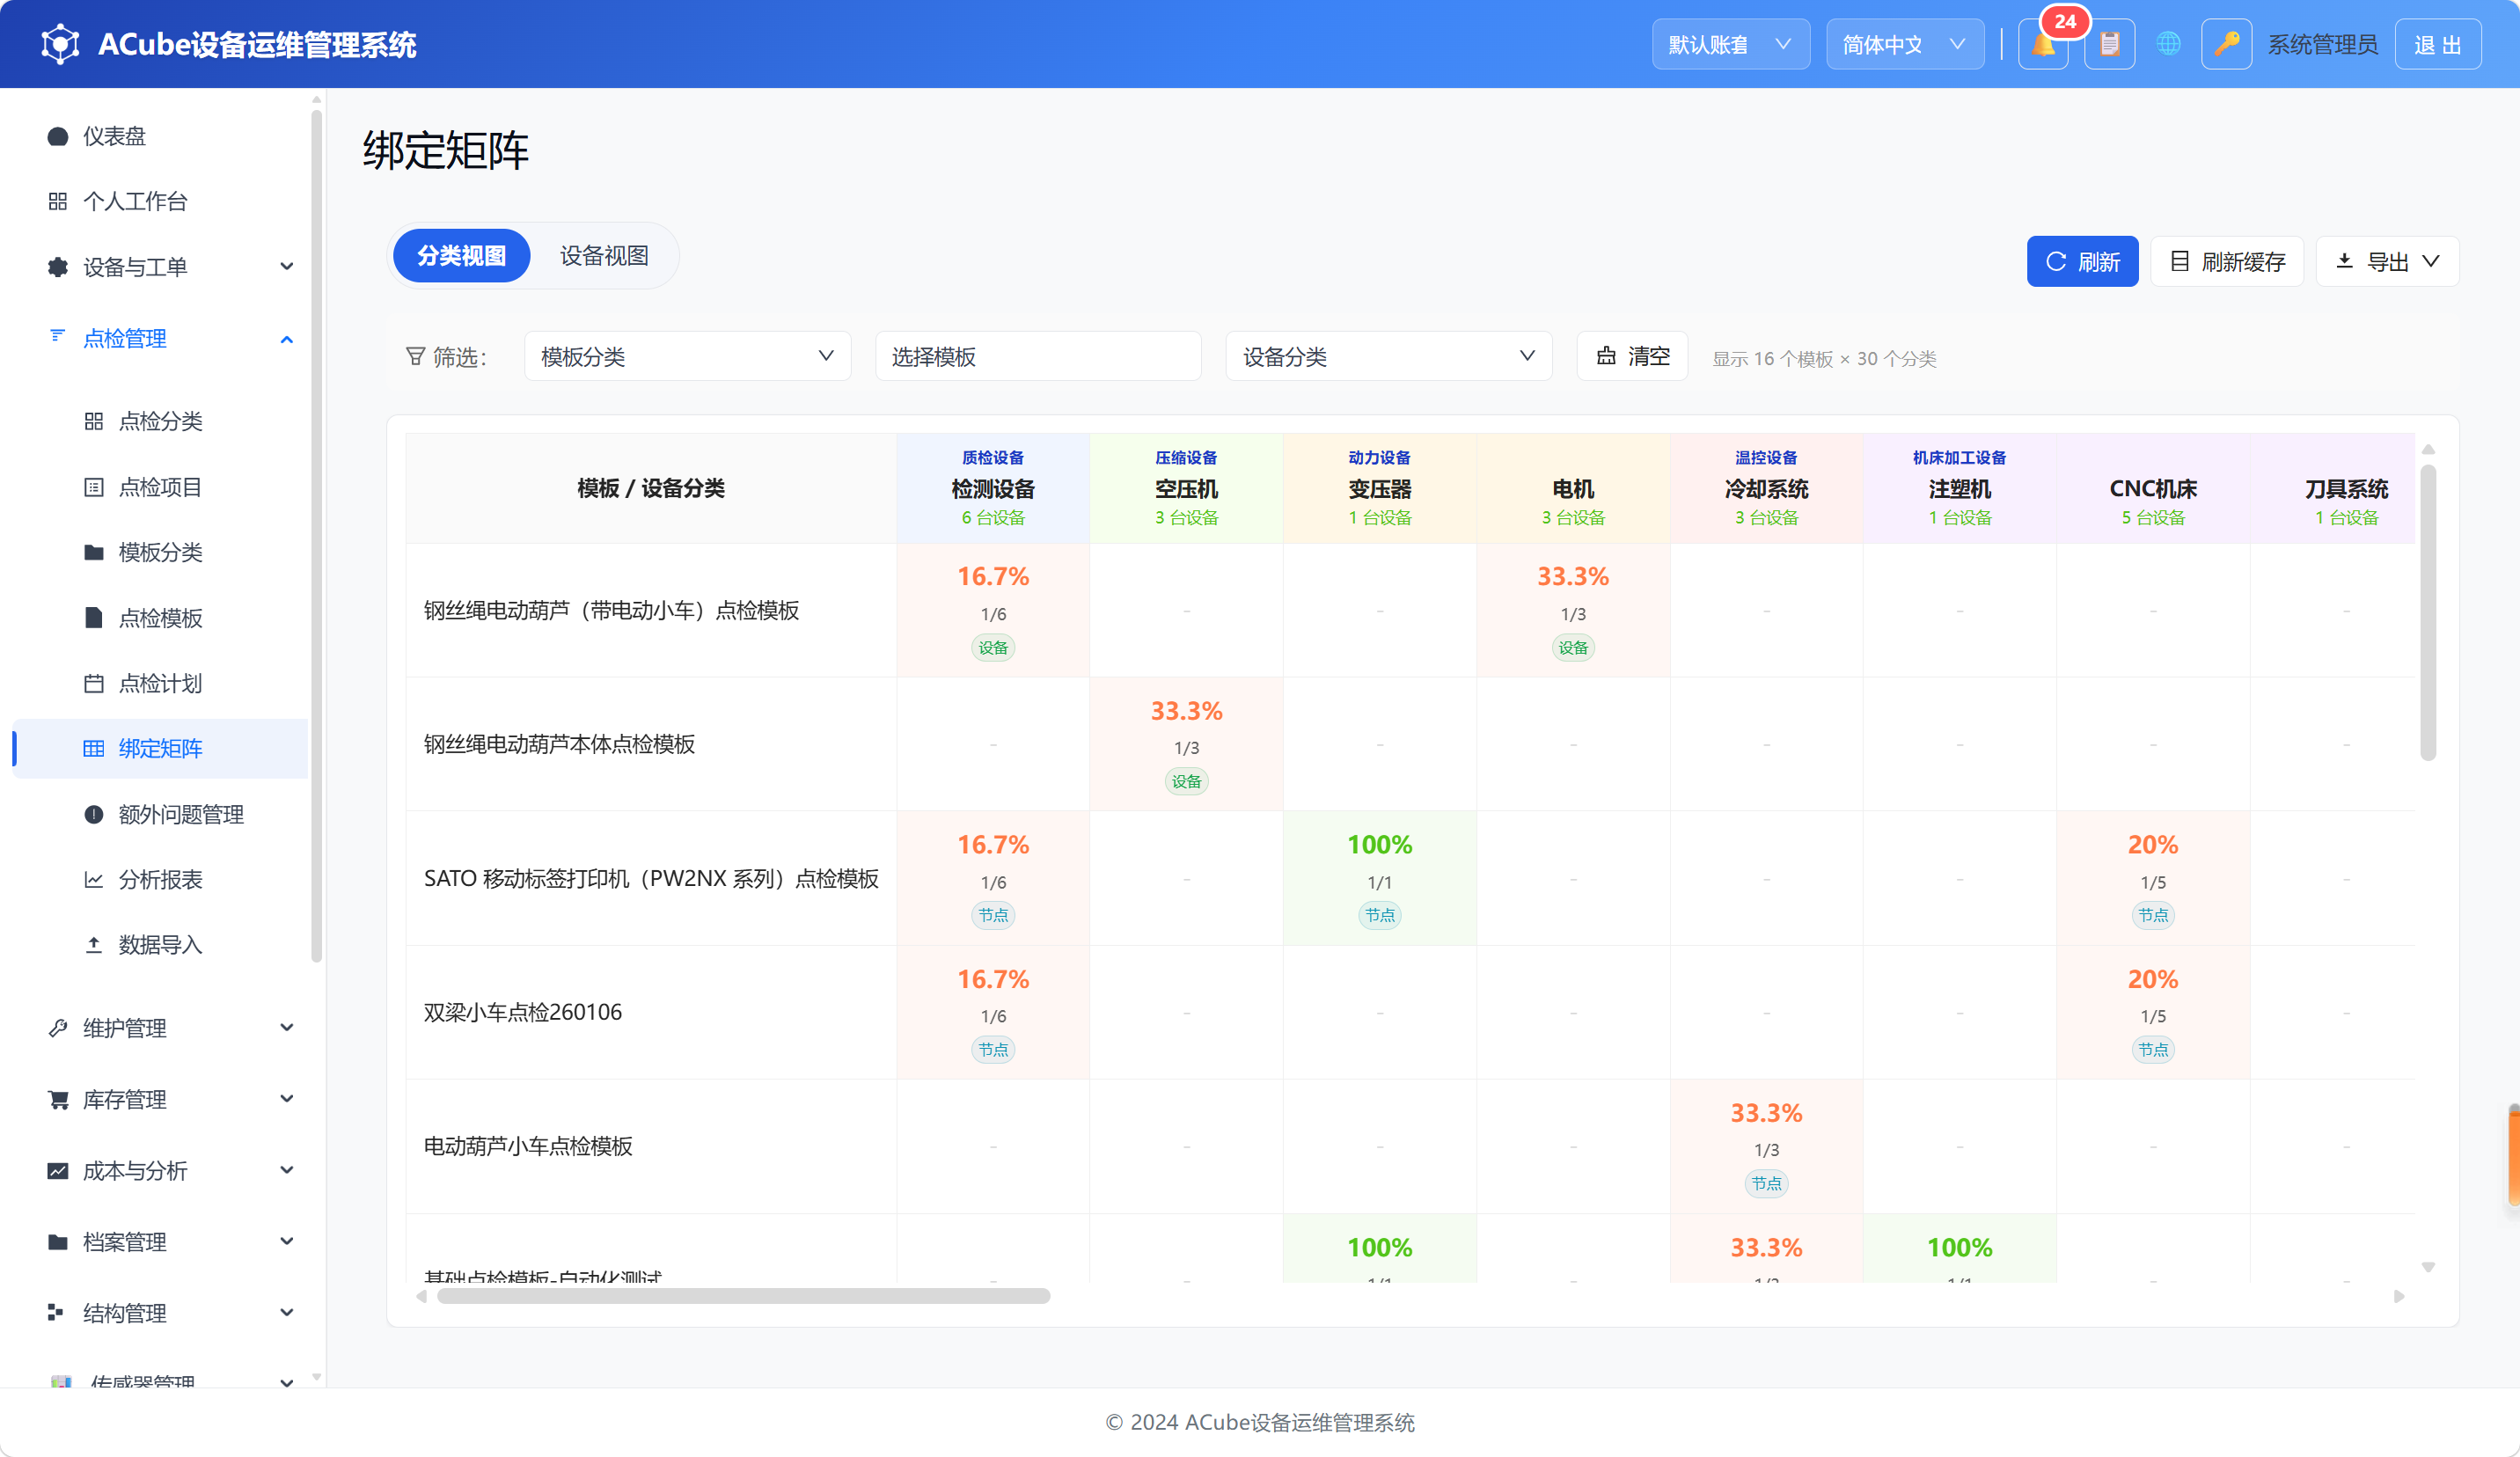The width and height of the screenshot is (2520, 1457).
Task: Open the 导出 dropdown button
Action: coord(2387,261)
